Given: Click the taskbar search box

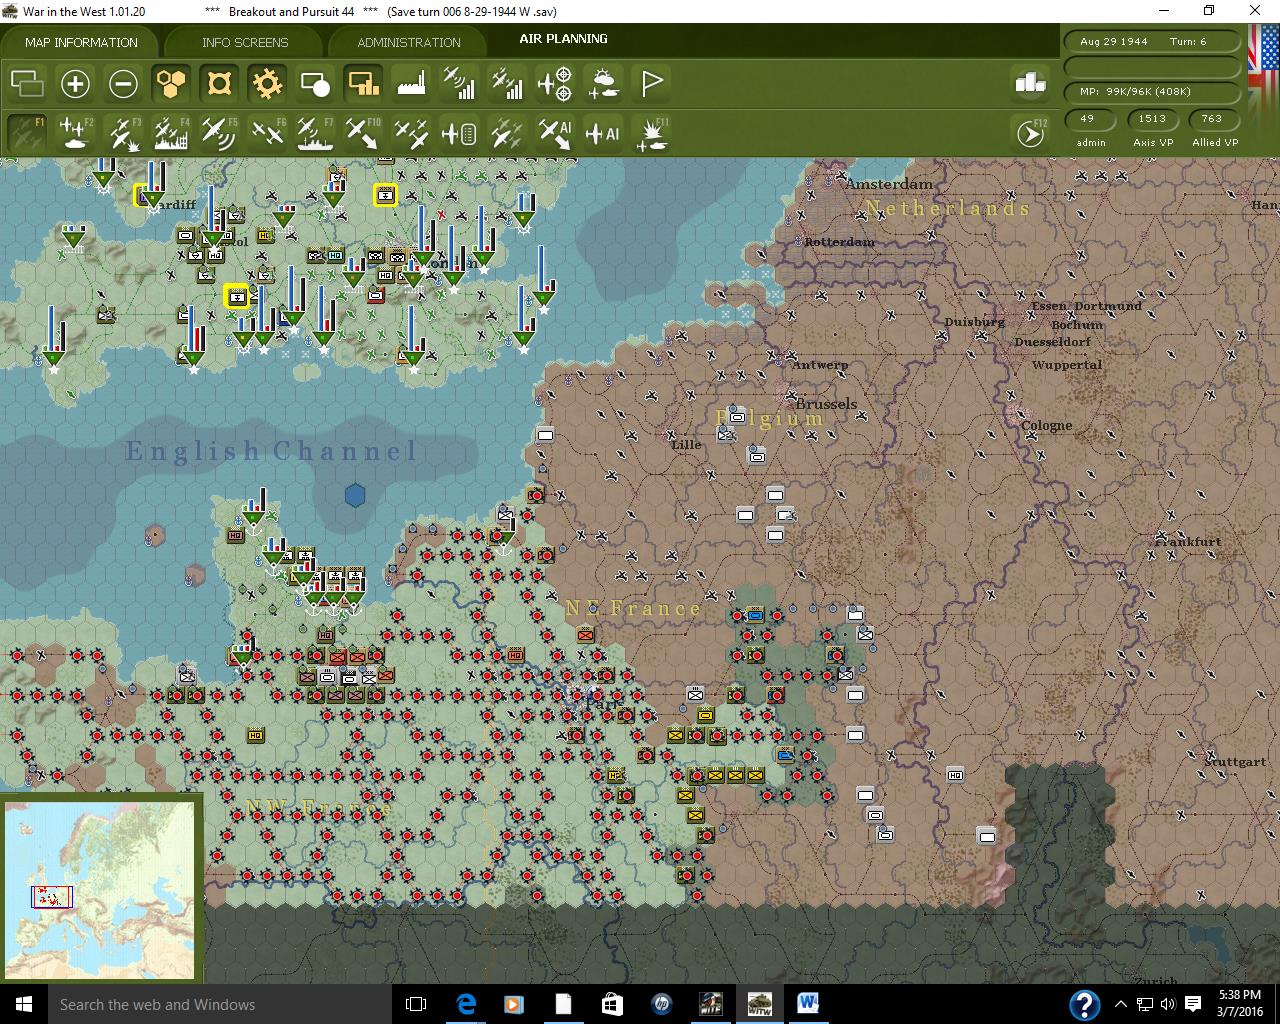Looking at the screenshot, I should pyautogui.click(x=219, y=1004).
